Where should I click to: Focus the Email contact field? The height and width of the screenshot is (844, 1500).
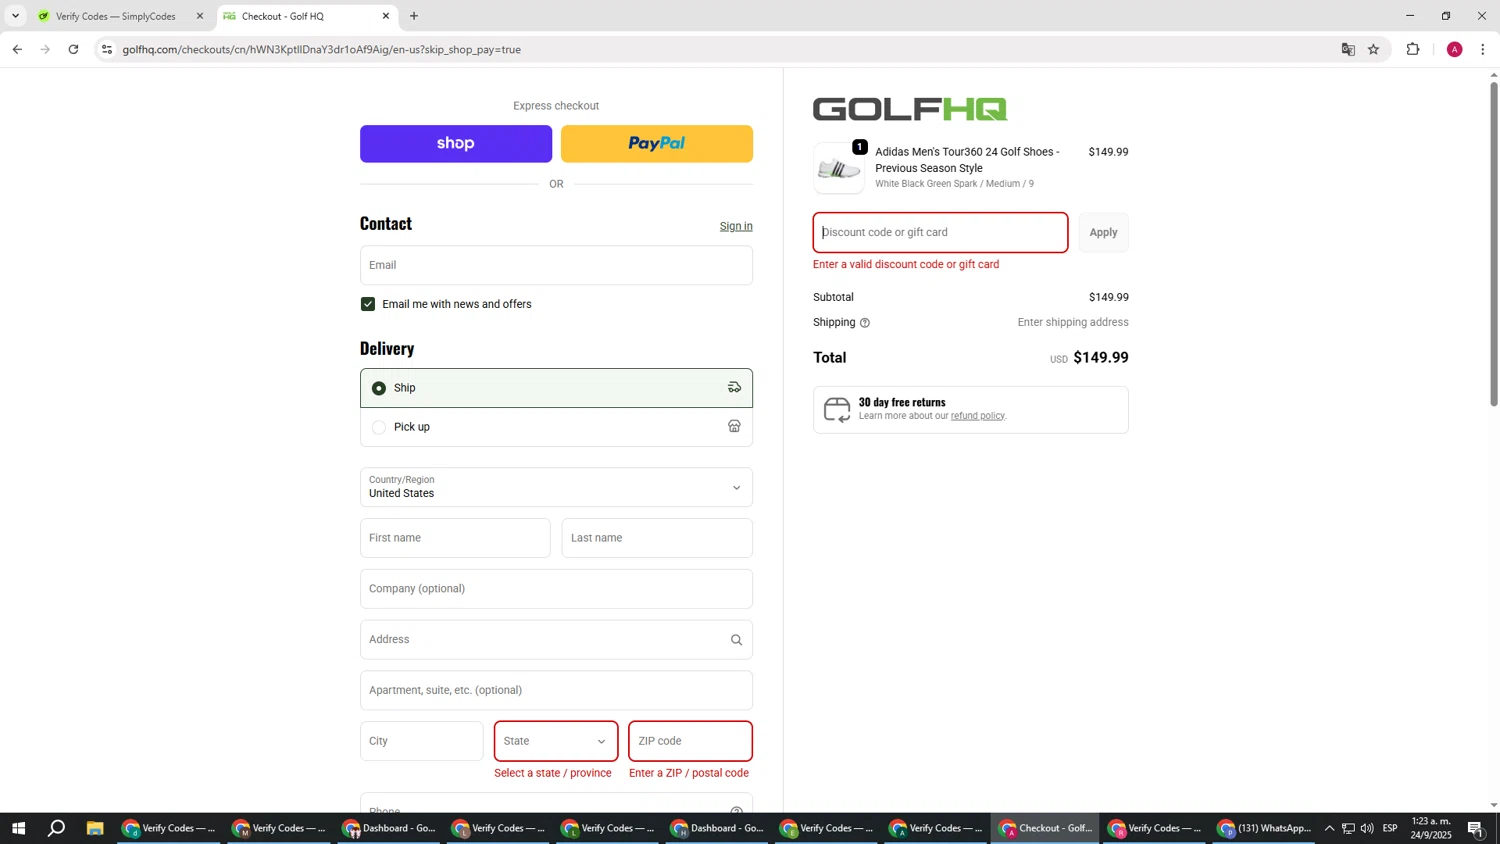pyautogui.click(x=556, y=265)
